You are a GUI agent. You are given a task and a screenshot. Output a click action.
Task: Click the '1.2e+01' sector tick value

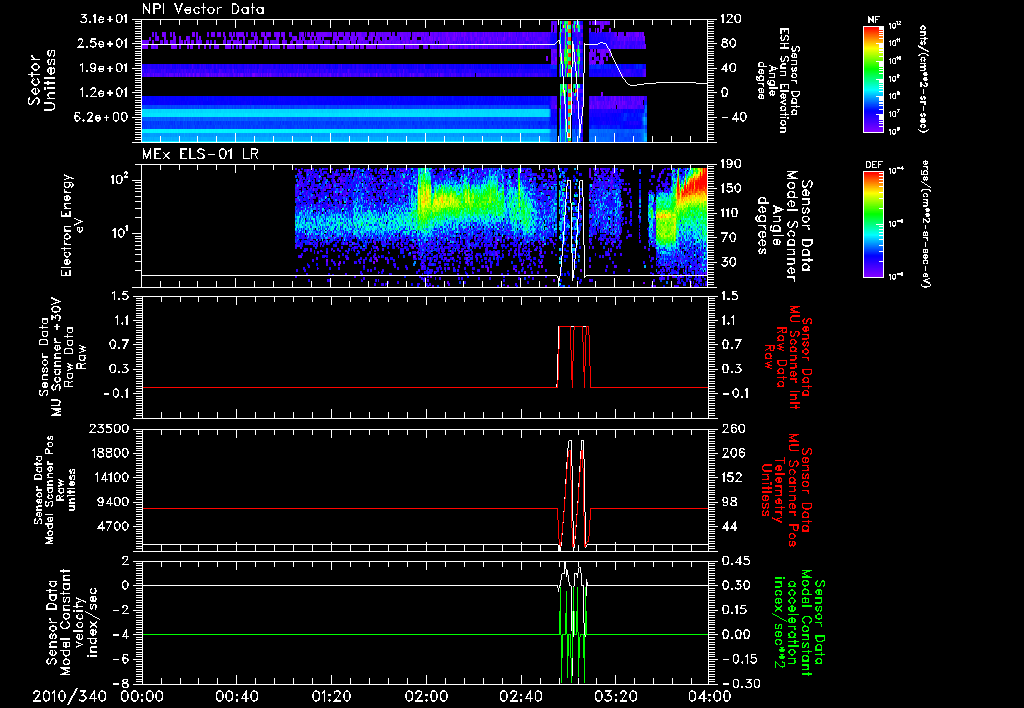pyautogui.click(x=104, y=93)
